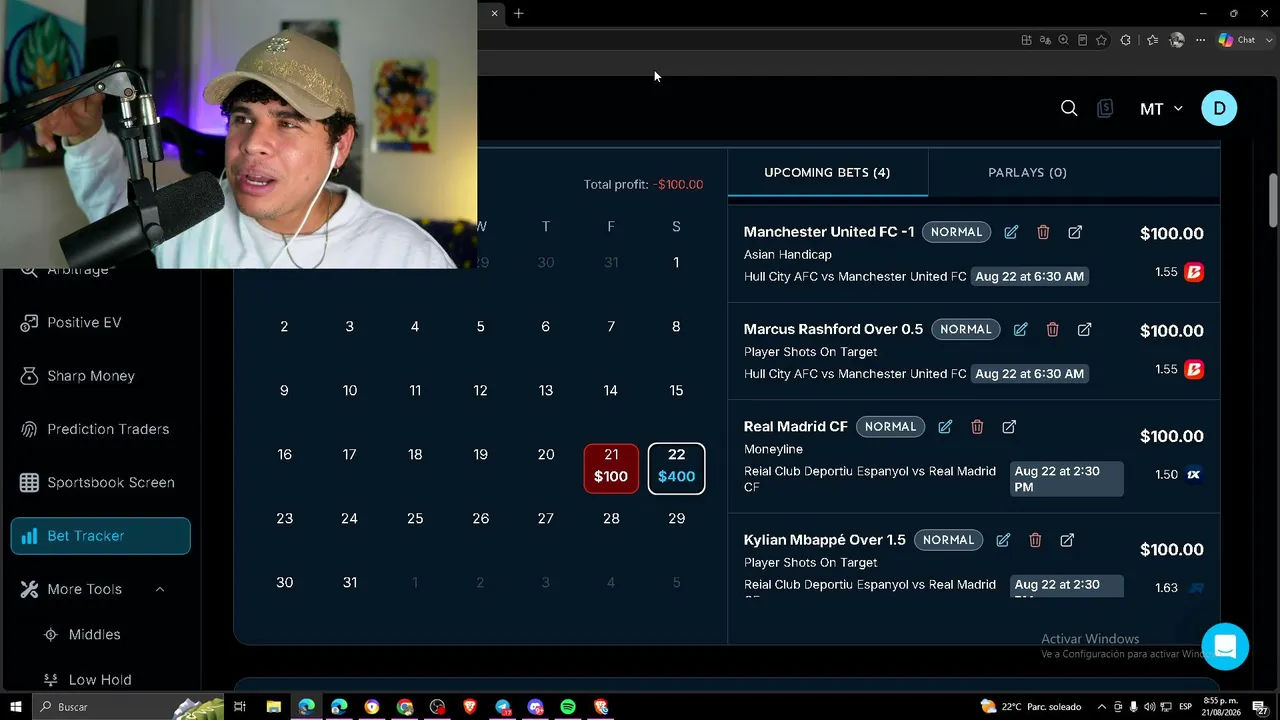Delete the Real Madrid CF moneyline bet
1280x720 pixels.
(x=977, y=427)
